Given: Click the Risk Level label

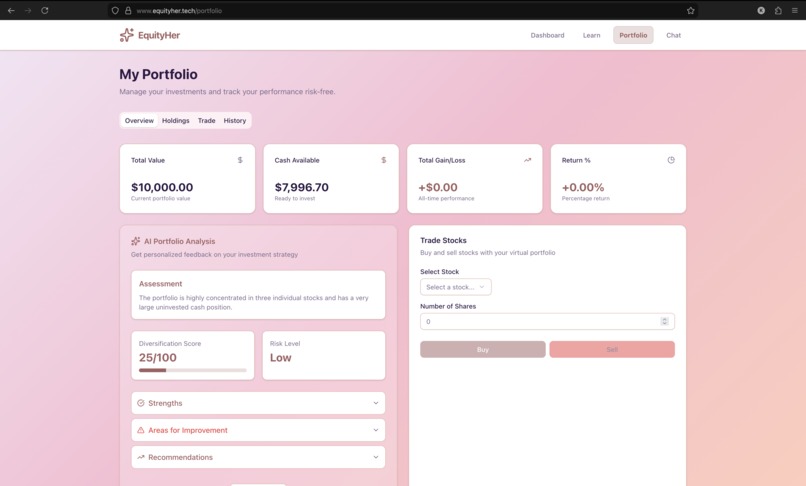Looking at the screenshot, I should [x=285, y=344].
